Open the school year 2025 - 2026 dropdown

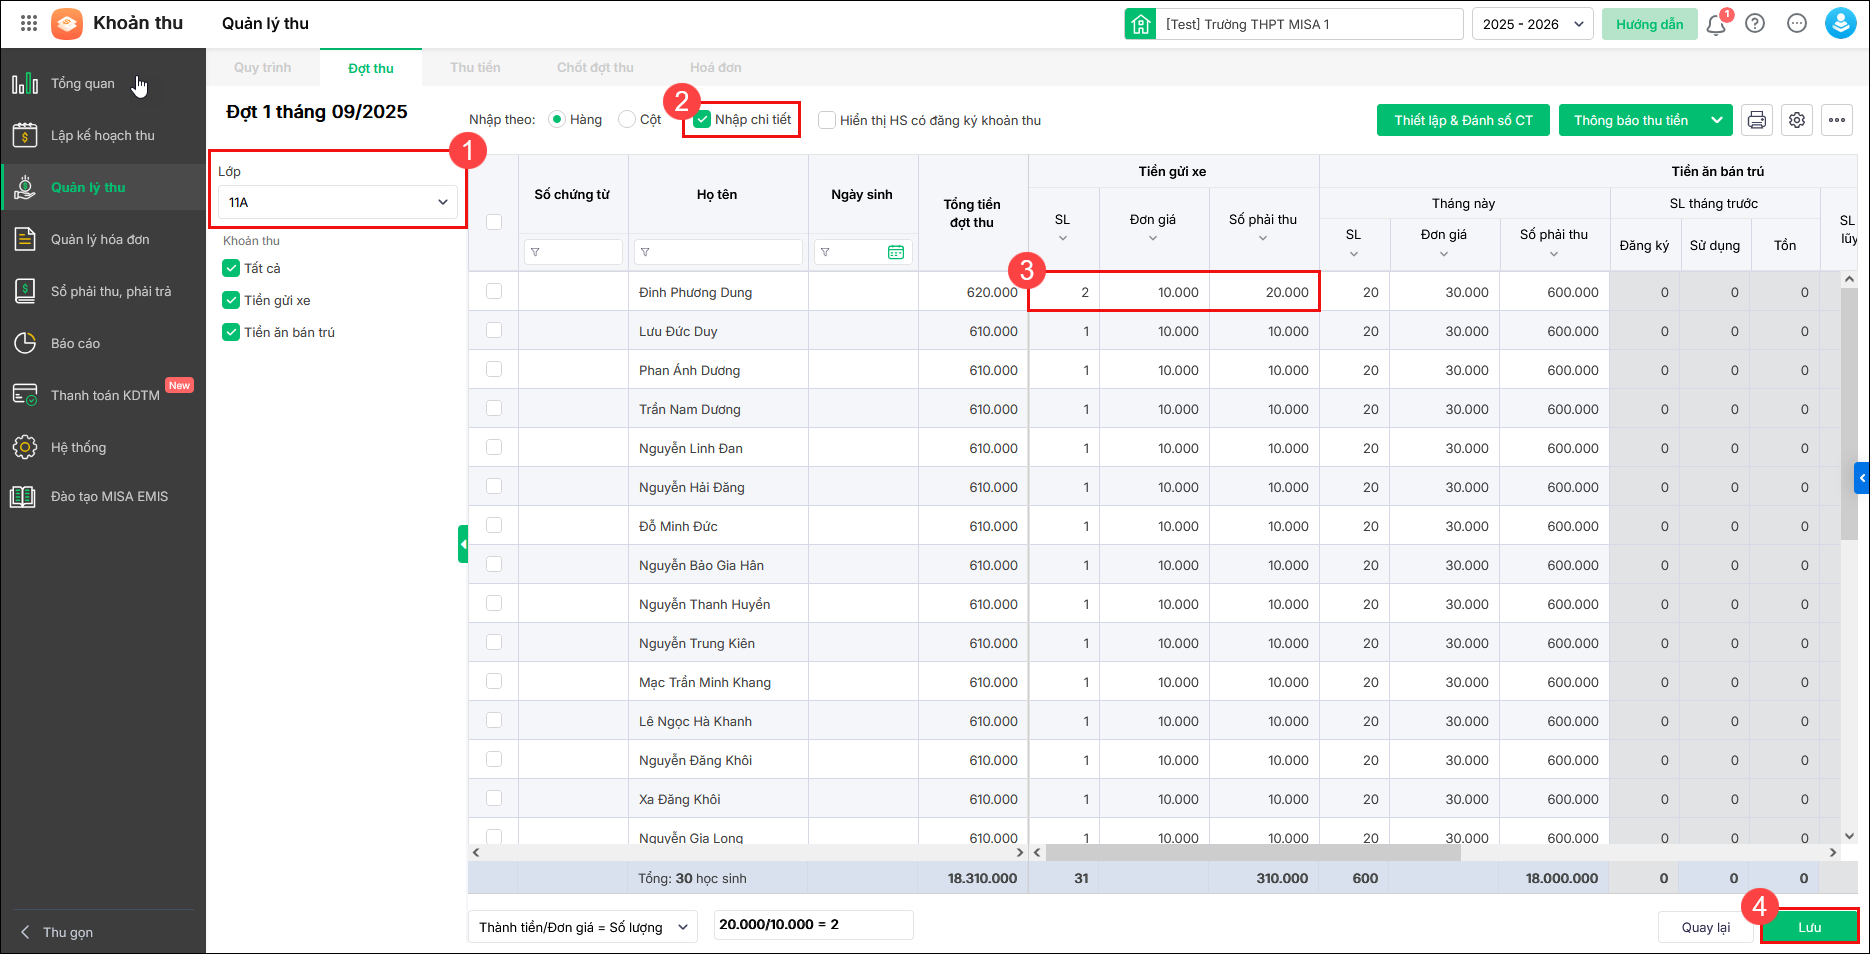click(1533, 24)
